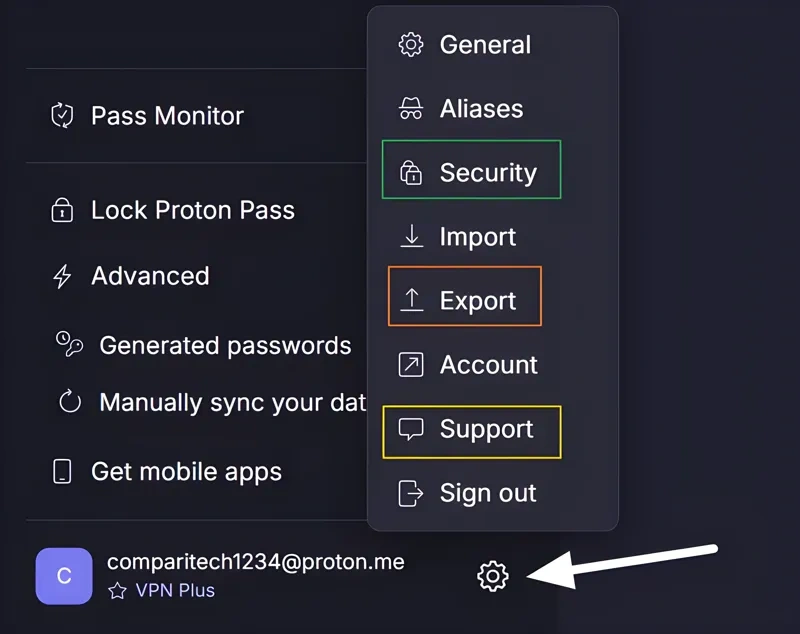Screen dimensions: 800x634
Task: Click the Account external link icon
Action: (x=410, y=364)
